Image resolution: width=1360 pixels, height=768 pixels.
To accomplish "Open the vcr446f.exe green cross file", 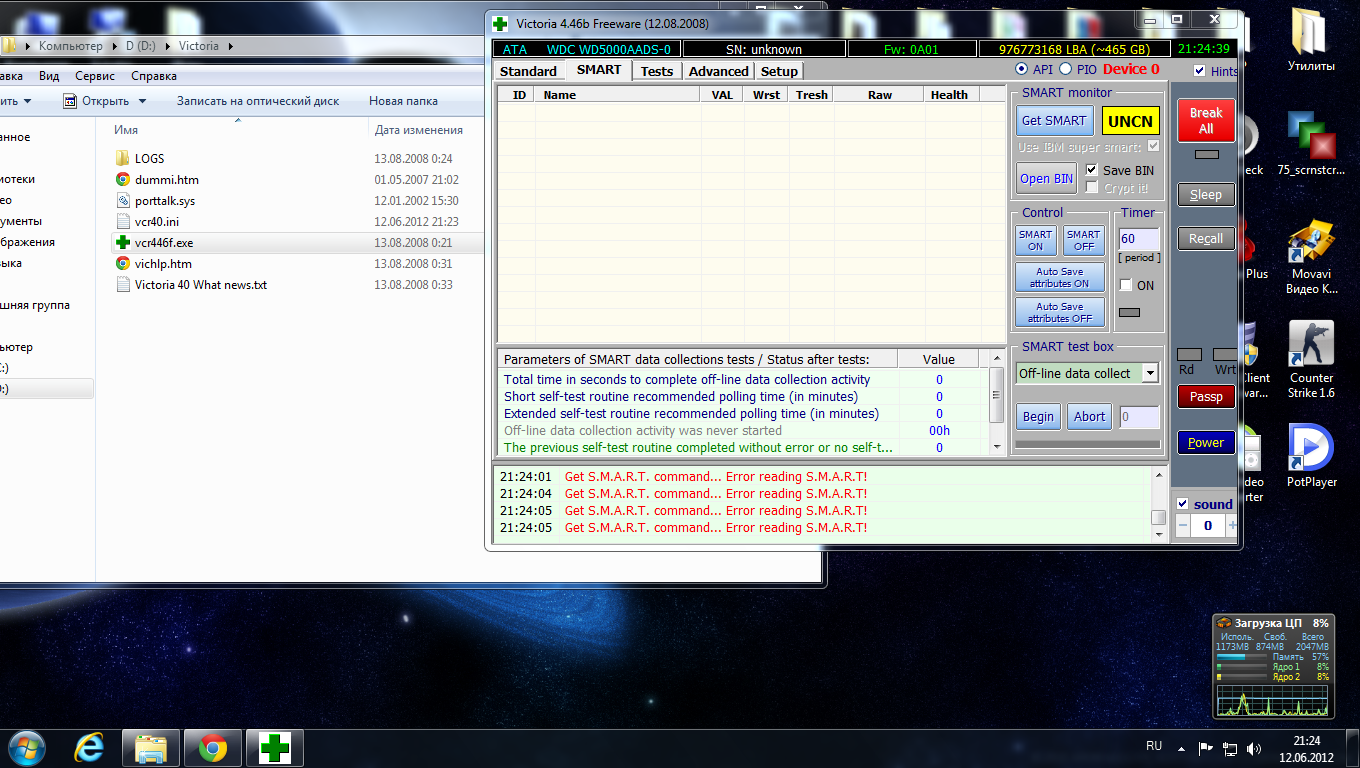I will 164,243.
